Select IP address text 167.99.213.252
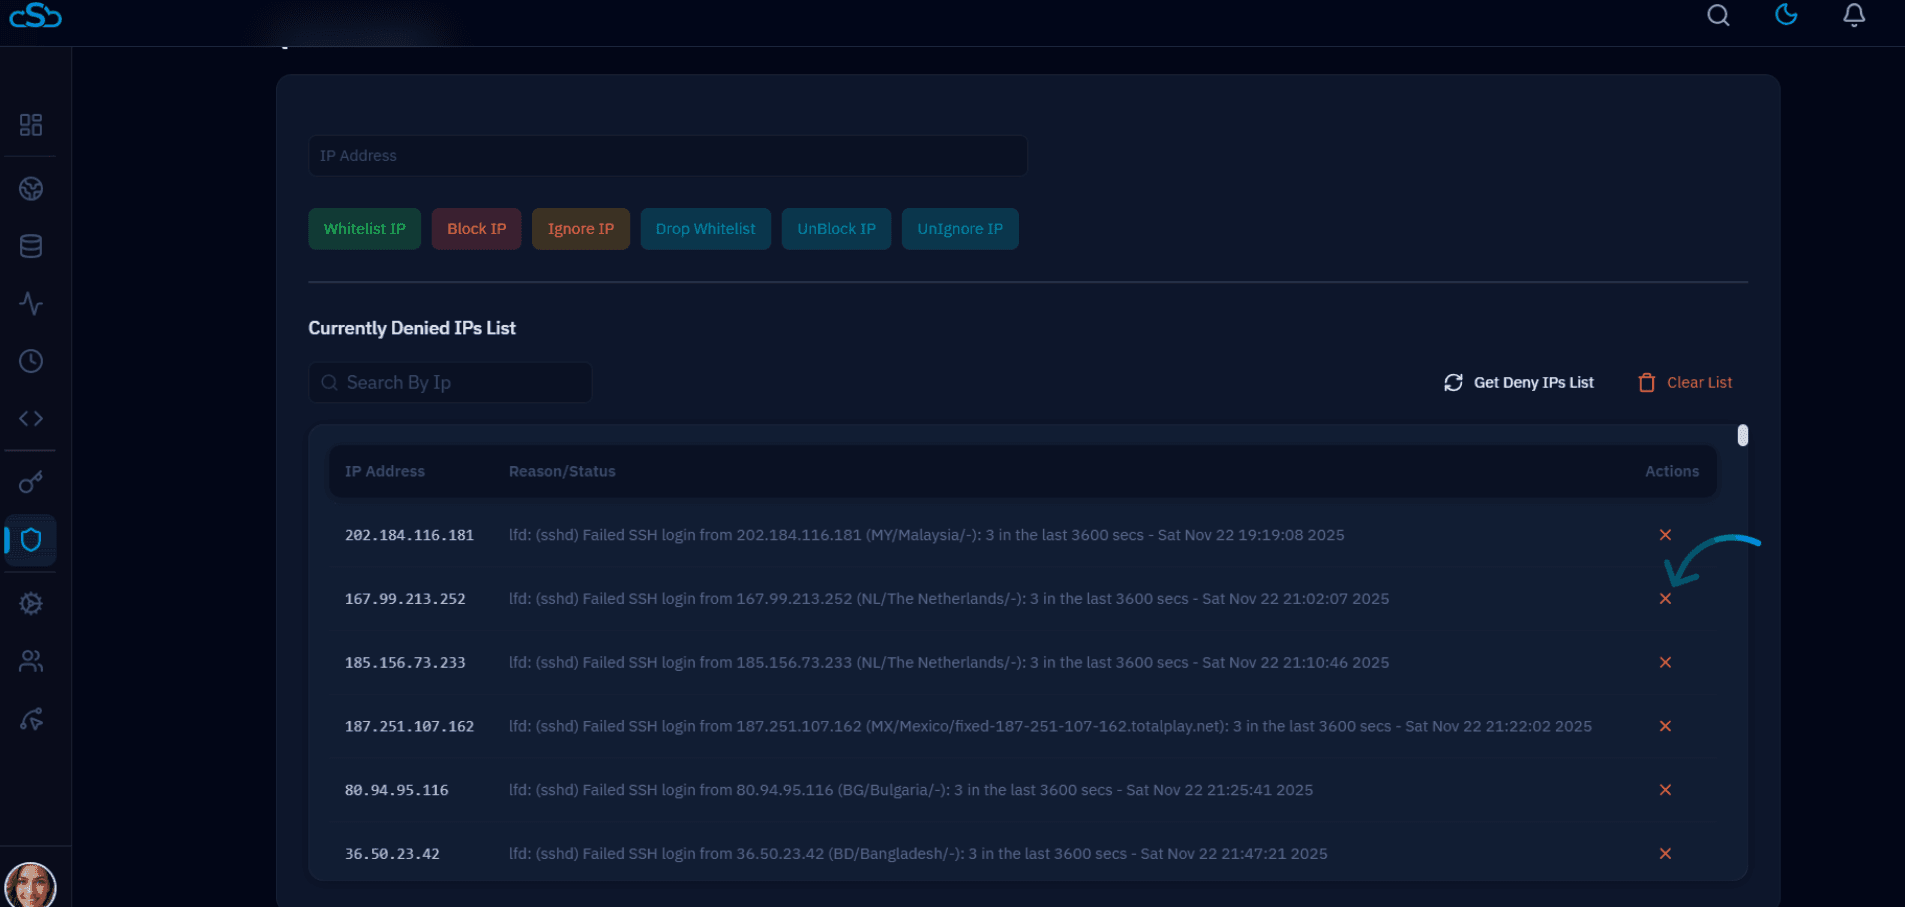The height and width of the screenshot is (907, 1905). (x=405, y=599)
